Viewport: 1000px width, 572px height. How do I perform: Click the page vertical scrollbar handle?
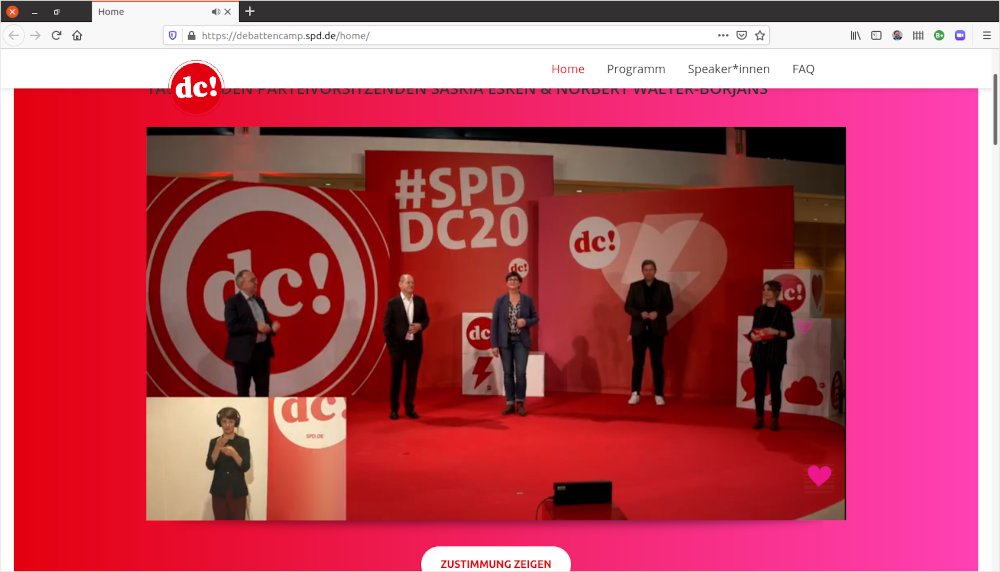pyautogui.click(x=995, y=110)
